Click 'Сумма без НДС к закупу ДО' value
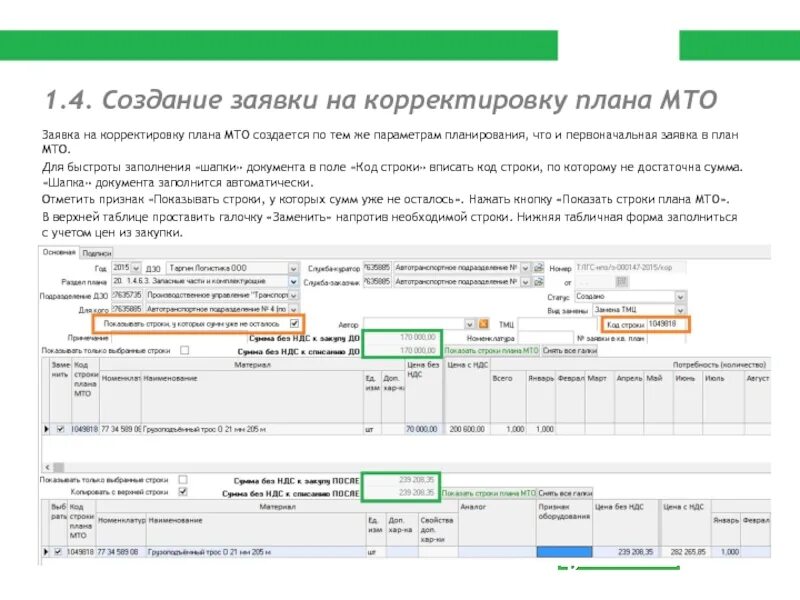This screenshot has width=800, height=600. coord(402,337)
